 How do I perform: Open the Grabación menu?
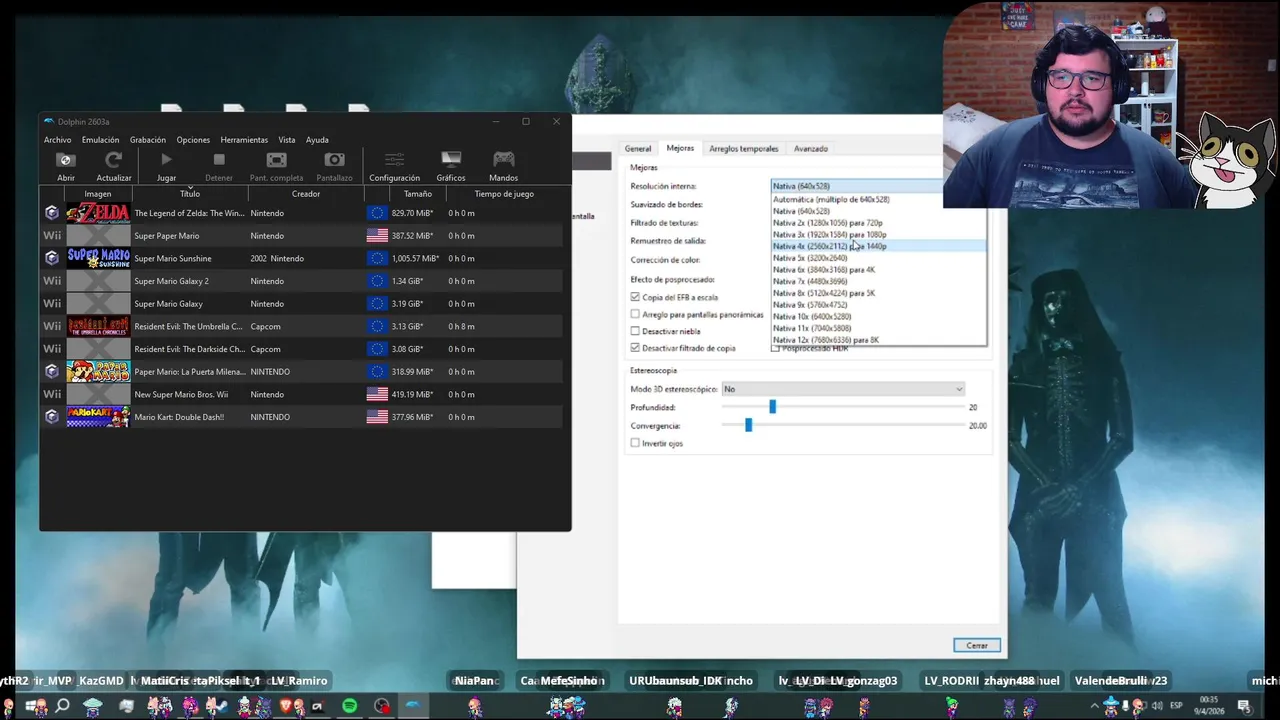pyautogui.click(x=148, y=140)
